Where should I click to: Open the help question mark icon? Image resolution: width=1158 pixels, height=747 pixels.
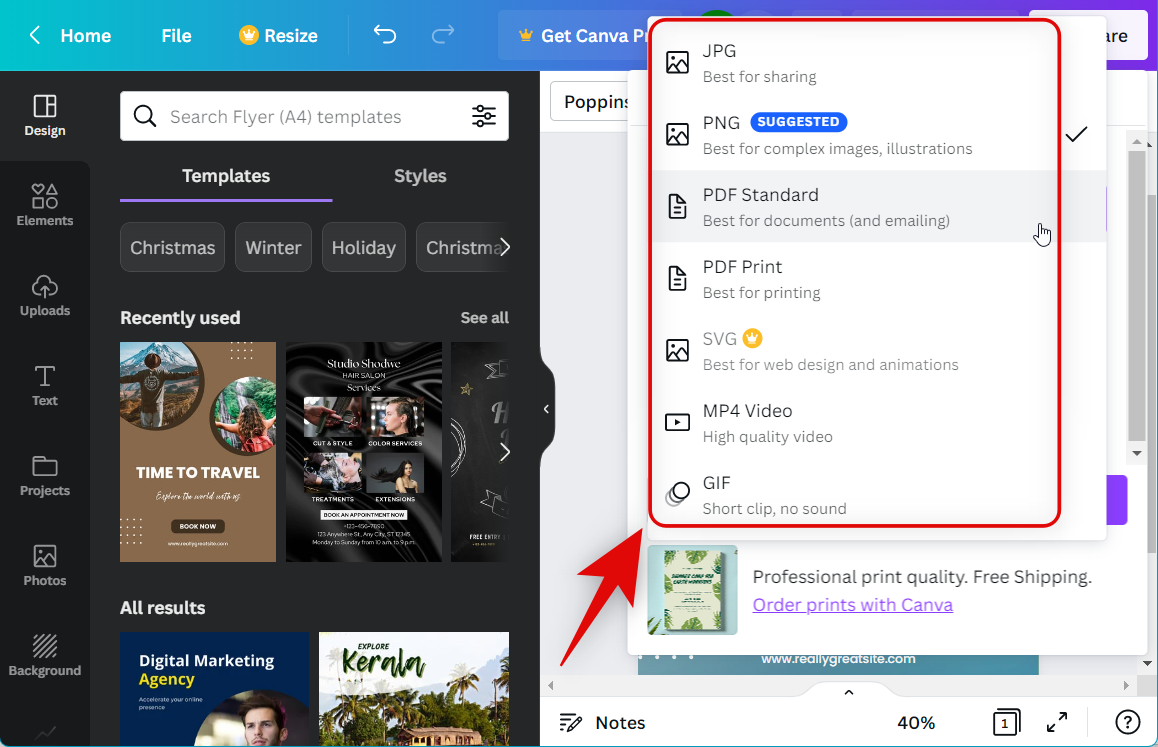click(1127, 722)
